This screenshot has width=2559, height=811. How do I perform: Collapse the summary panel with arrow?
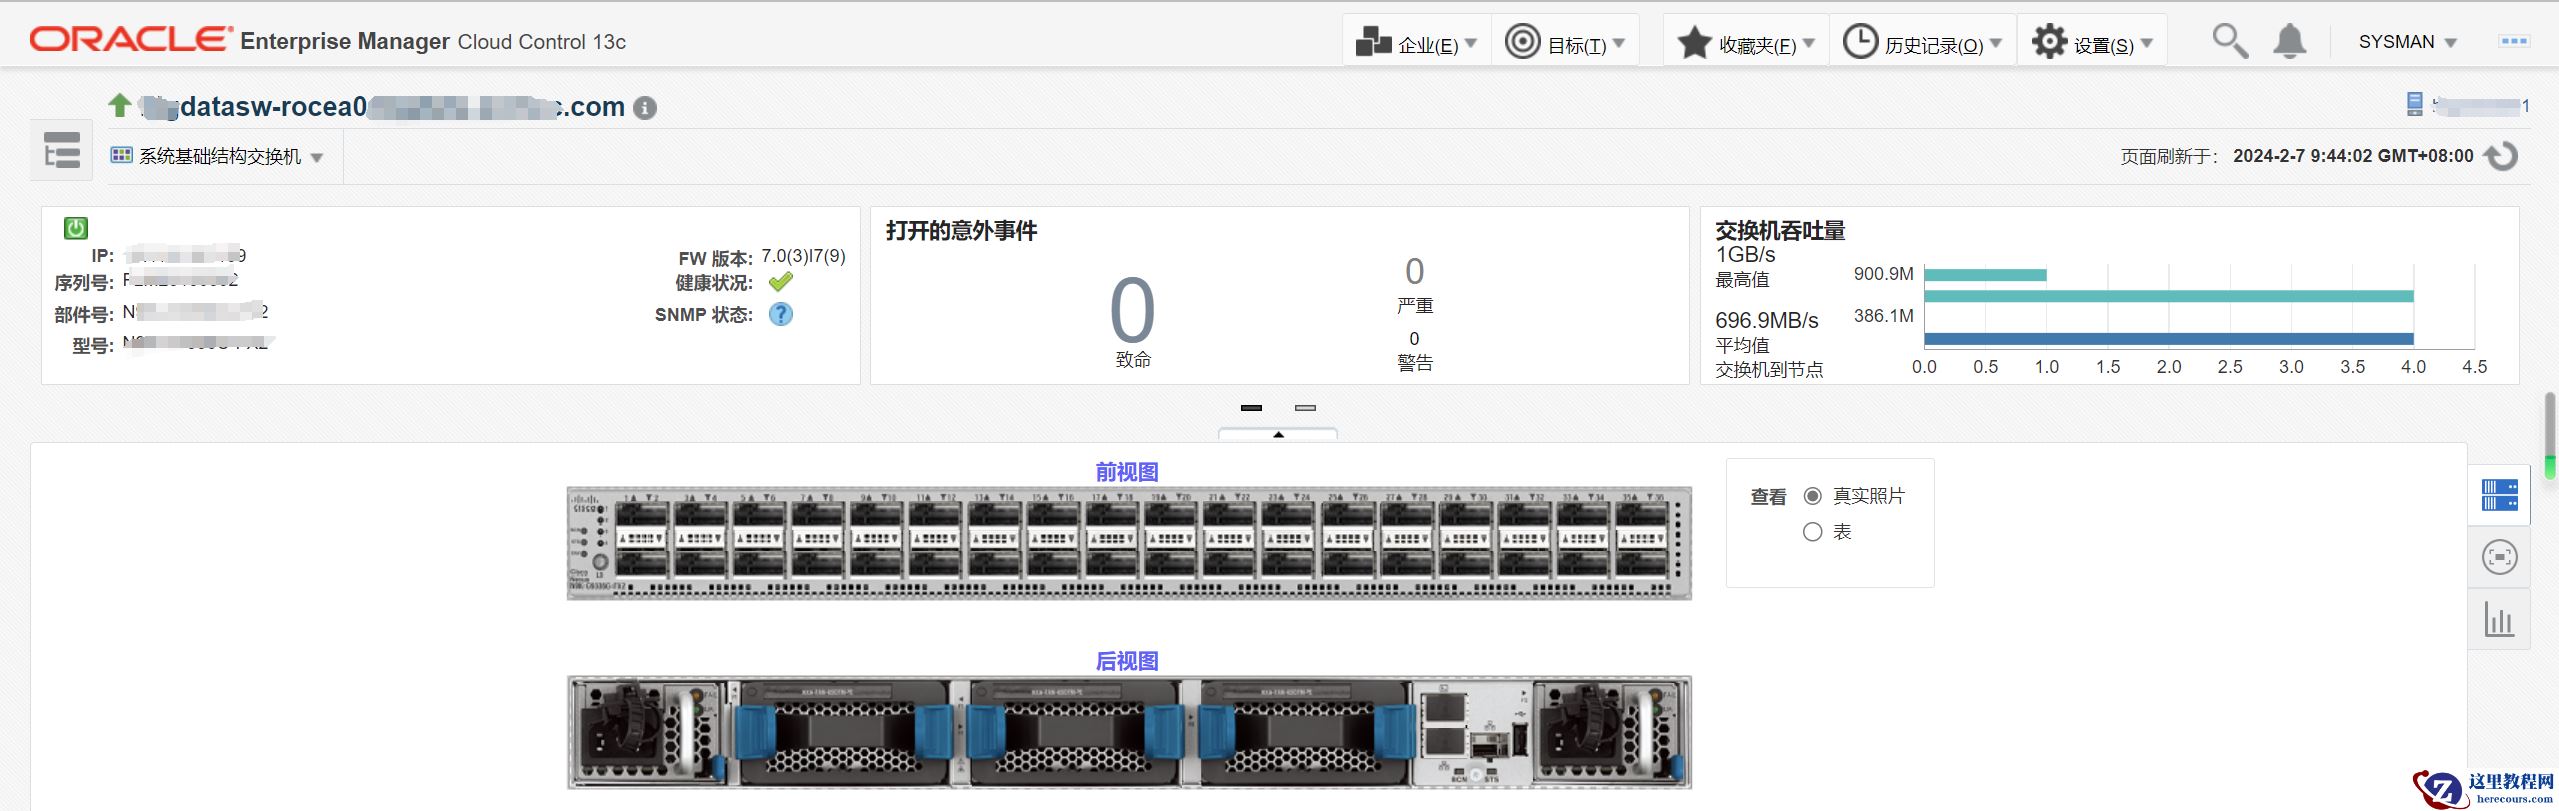click(x=1278, y=434)
